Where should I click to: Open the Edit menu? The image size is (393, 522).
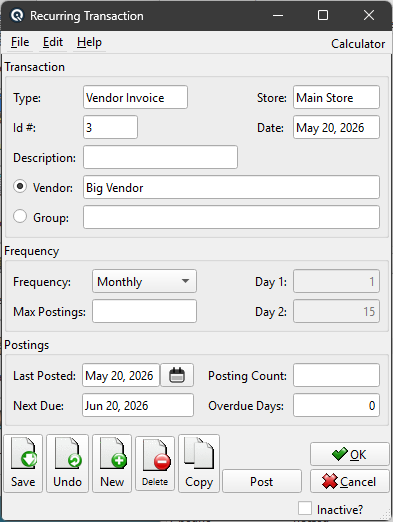(53, 42)
